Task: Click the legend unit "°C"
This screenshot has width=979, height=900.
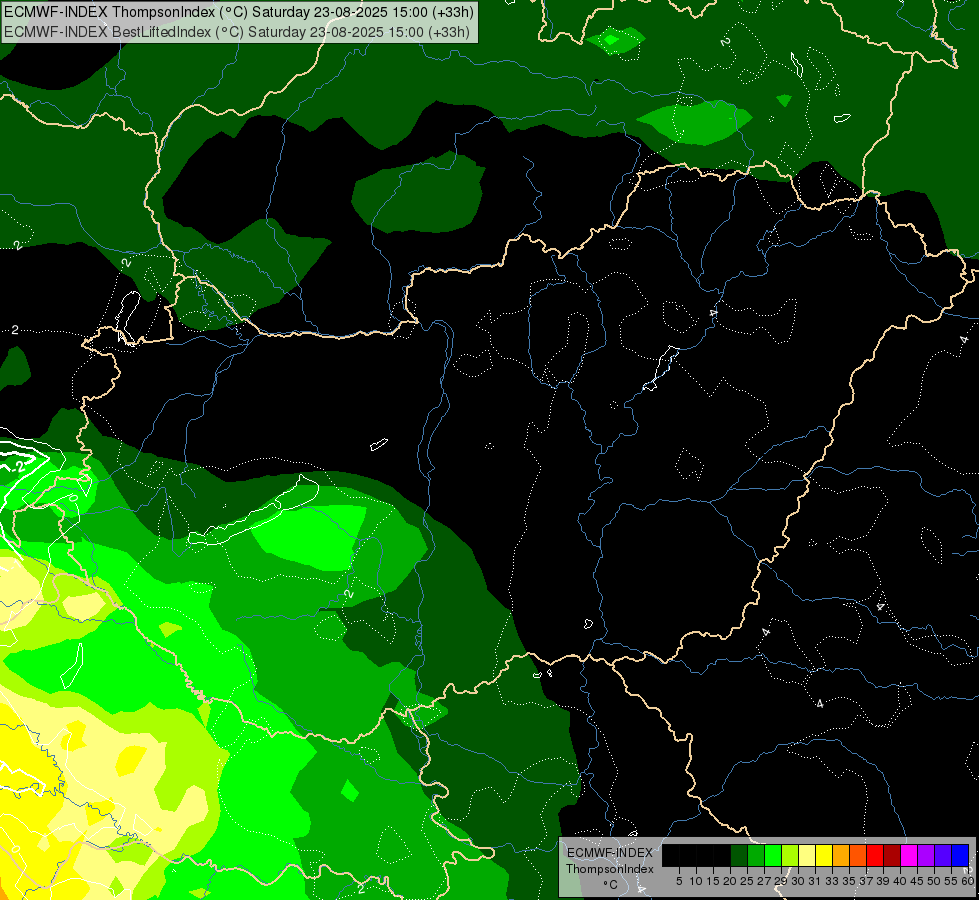Action: [x=611, y=885]
